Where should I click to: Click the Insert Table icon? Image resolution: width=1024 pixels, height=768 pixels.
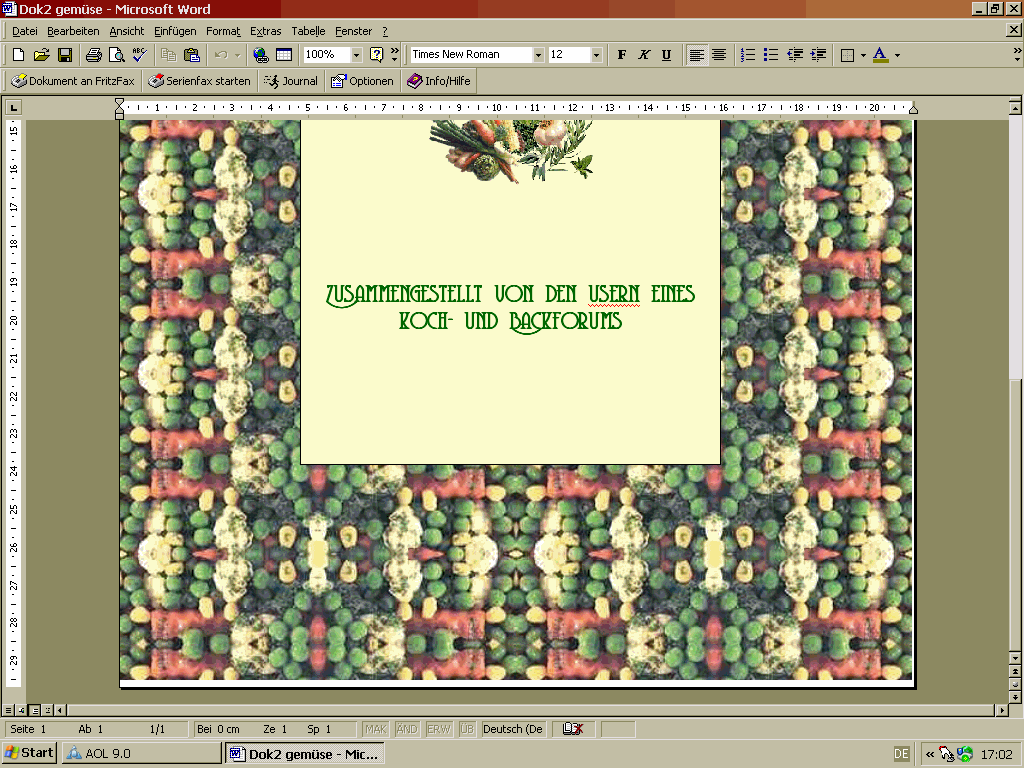coord(284,55)
